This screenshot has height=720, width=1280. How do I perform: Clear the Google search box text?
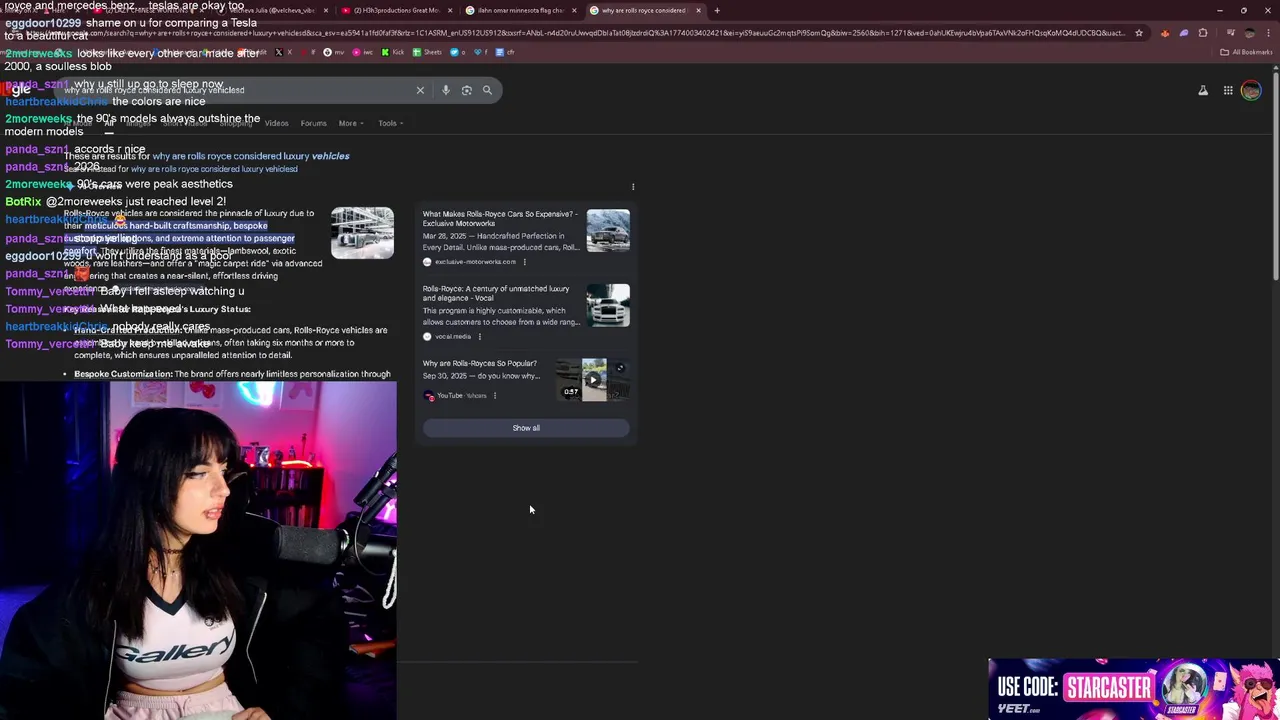(x=420, y=90)
